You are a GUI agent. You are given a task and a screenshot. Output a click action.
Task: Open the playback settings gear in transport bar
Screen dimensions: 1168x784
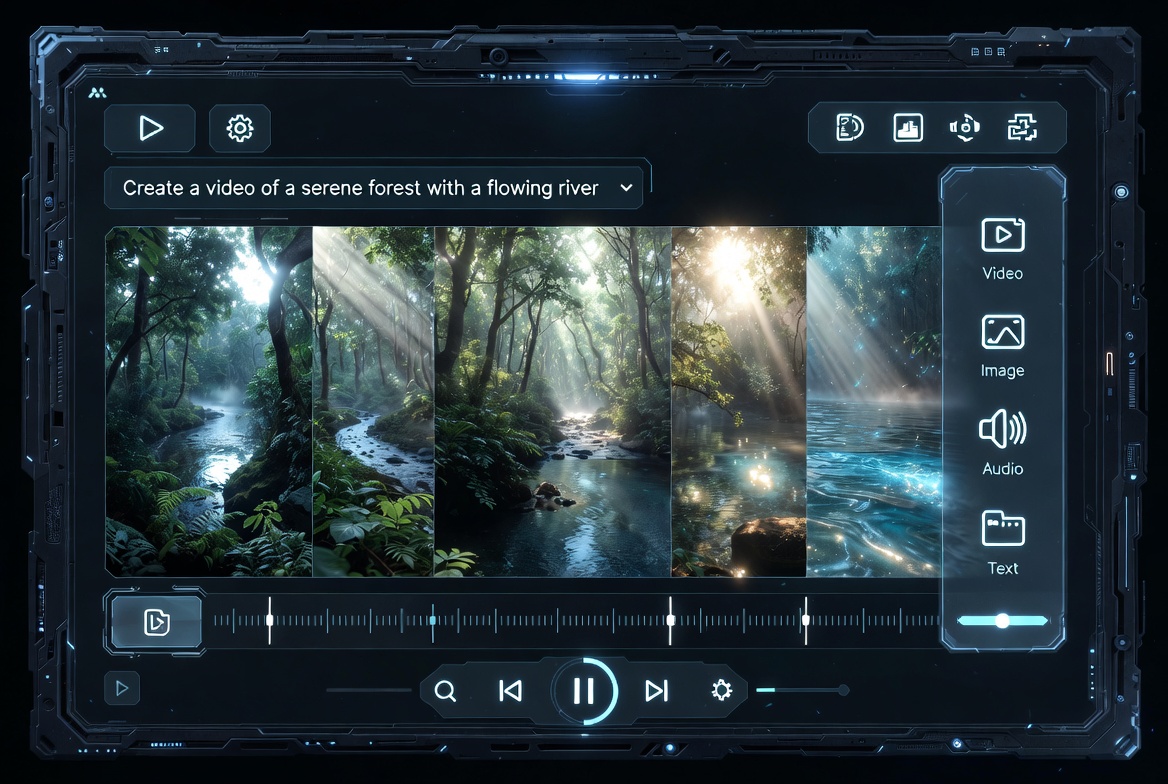pos(721,690)
